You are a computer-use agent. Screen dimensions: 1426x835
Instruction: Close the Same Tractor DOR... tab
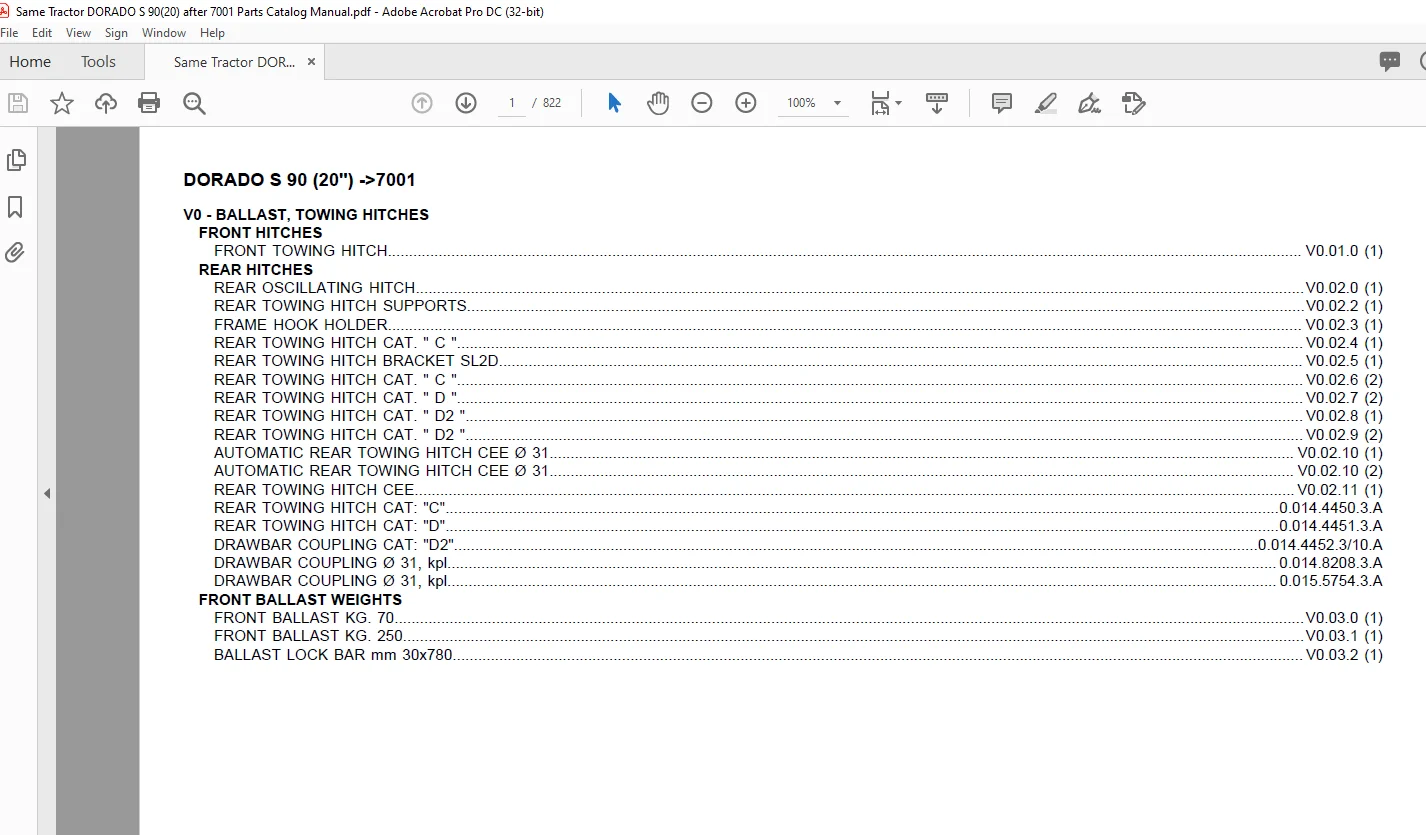point(311,61)
